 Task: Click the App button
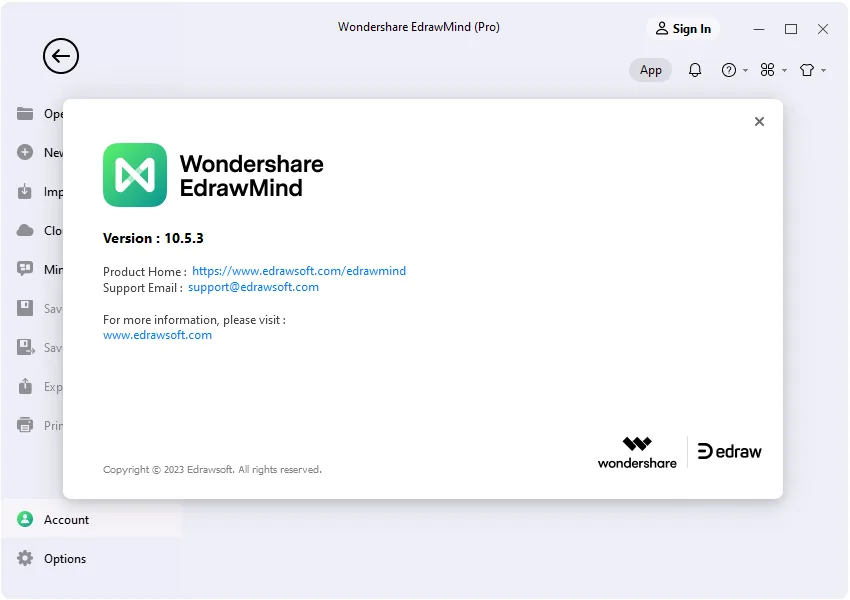coord(651,70)
